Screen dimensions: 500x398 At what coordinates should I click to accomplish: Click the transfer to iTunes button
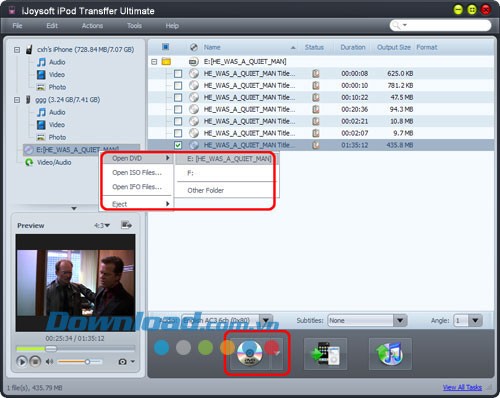click(390, 354)
